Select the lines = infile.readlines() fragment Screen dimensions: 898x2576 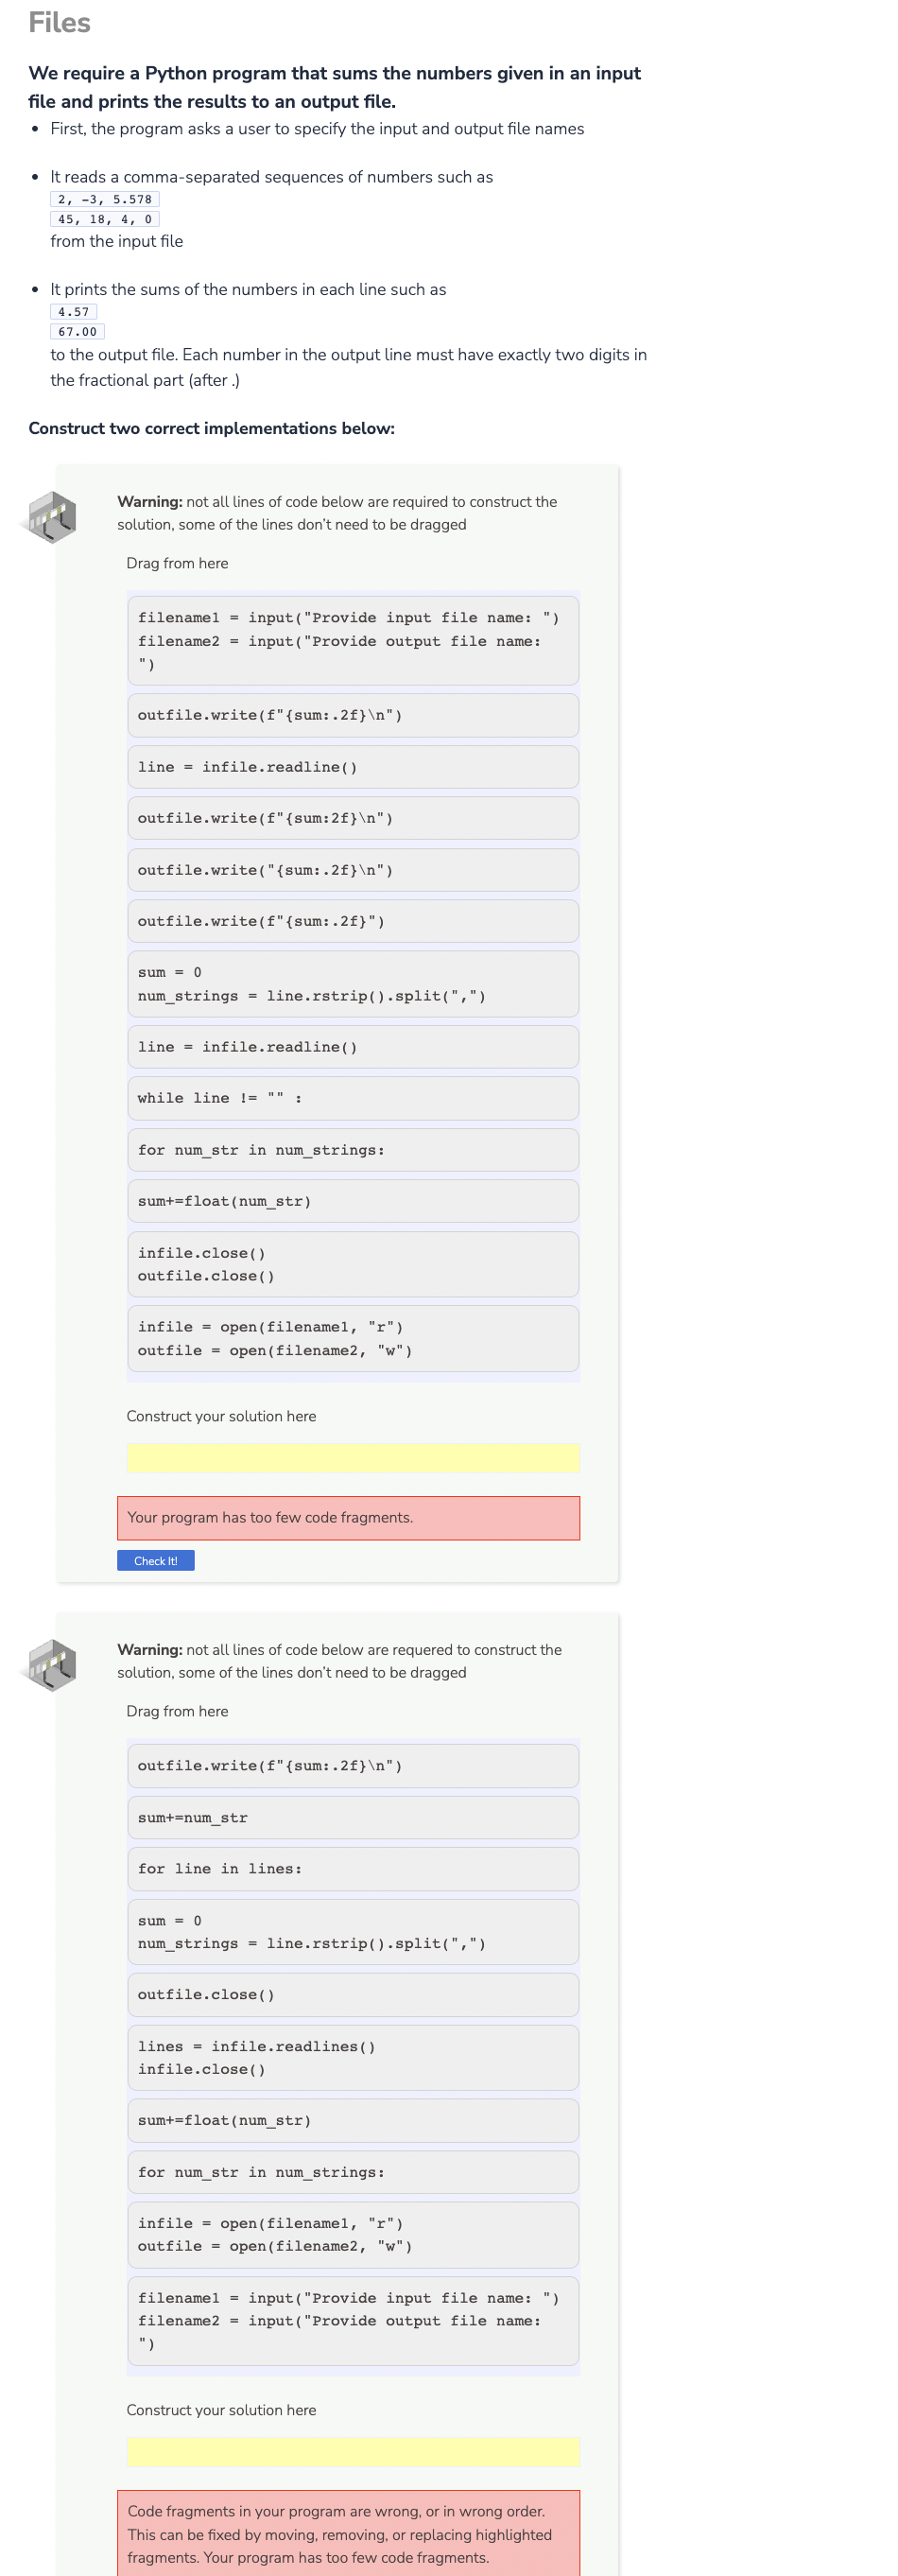point(353,2059)
